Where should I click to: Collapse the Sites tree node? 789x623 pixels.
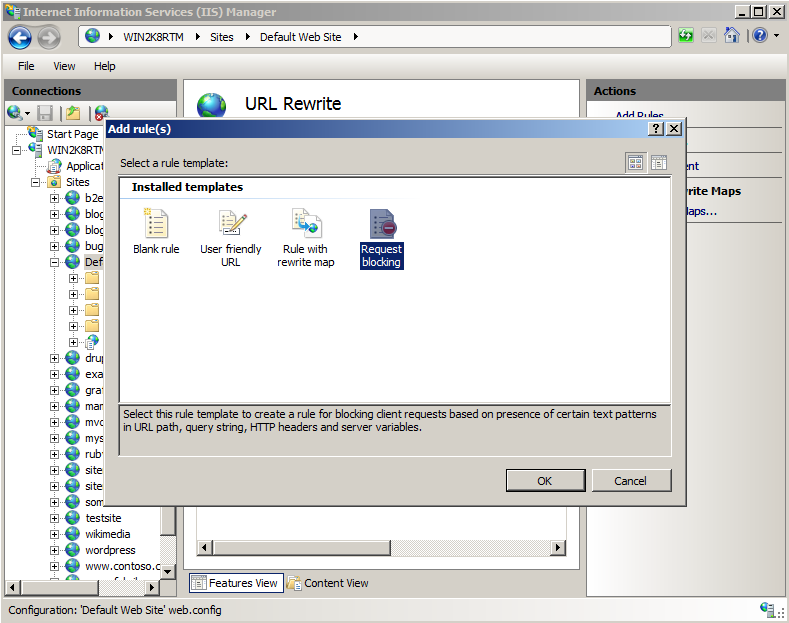(36, 182)
